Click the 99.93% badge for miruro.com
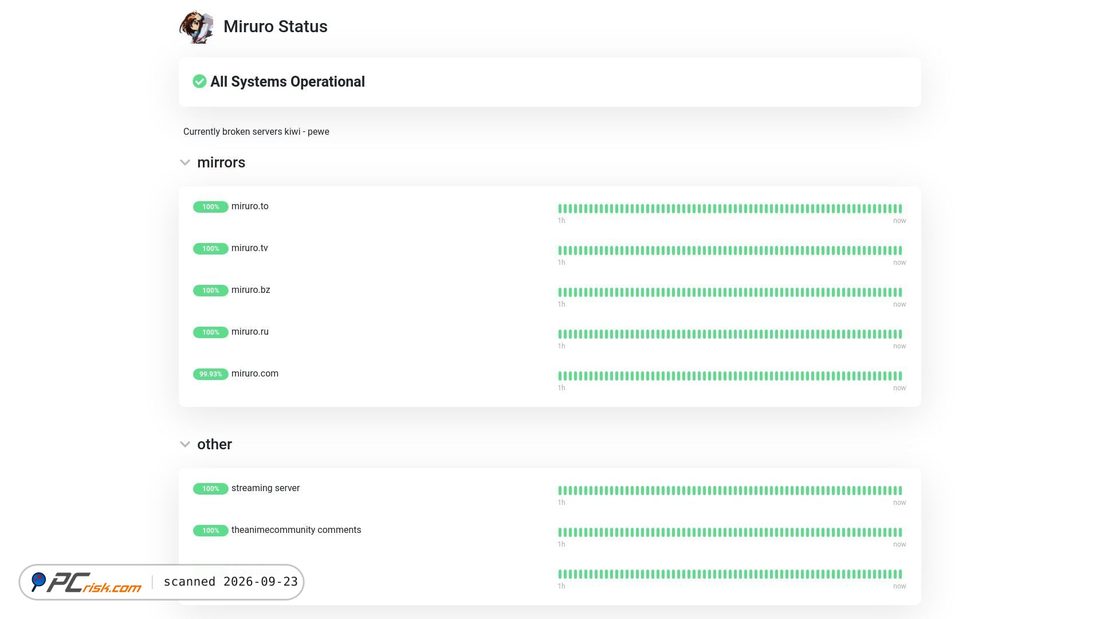Screen dimensions: 1100x619 (210, 374)
